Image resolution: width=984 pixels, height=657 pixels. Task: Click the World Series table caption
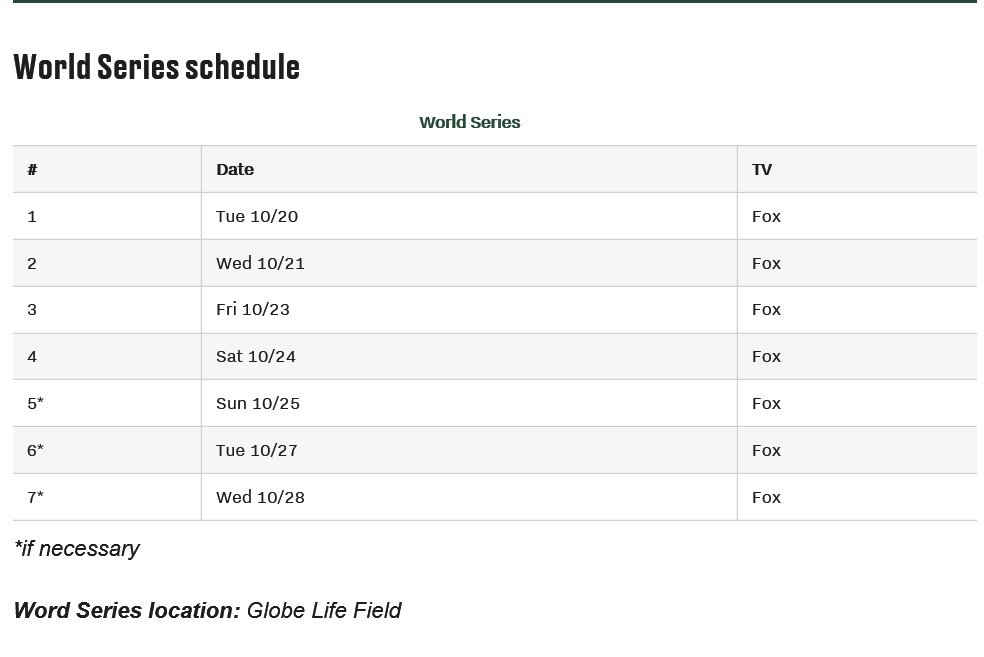(469, 122)
